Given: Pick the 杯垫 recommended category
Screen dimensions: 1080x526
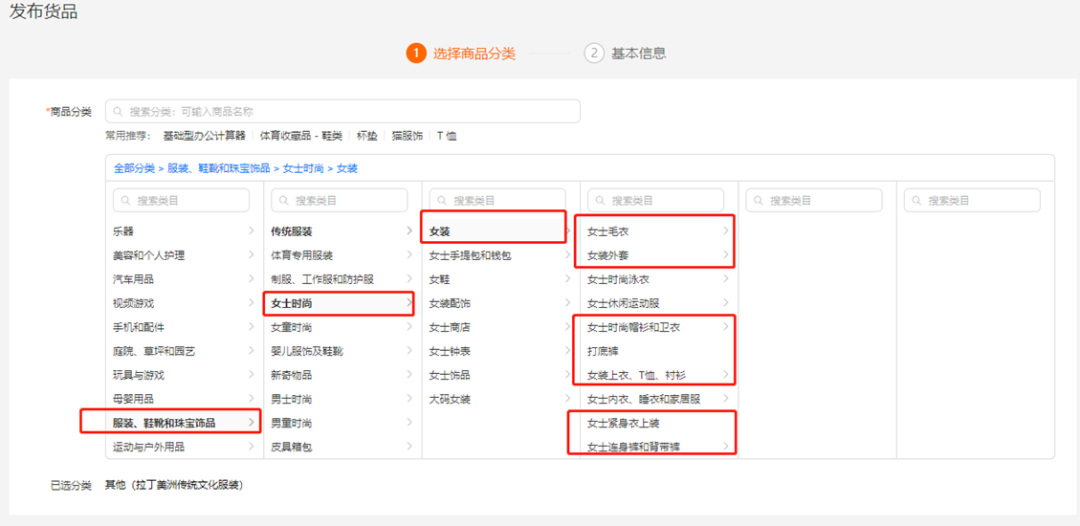Looking at the screenshot, I should pyautogui.click(x=367, y=135).
